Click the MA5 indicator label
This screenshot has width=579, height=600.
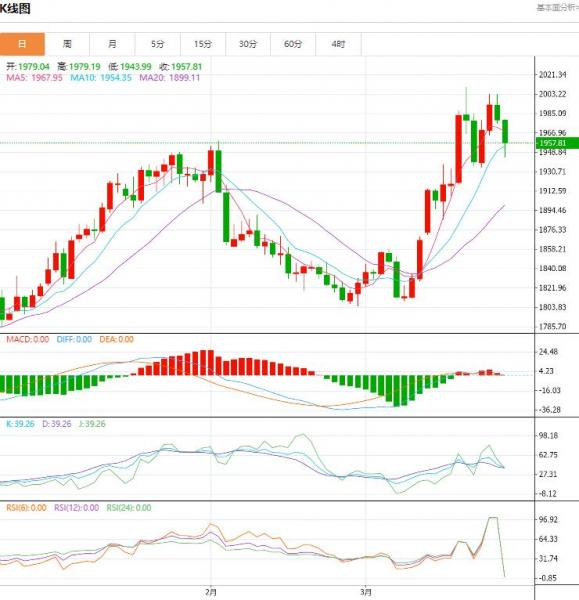34,78
